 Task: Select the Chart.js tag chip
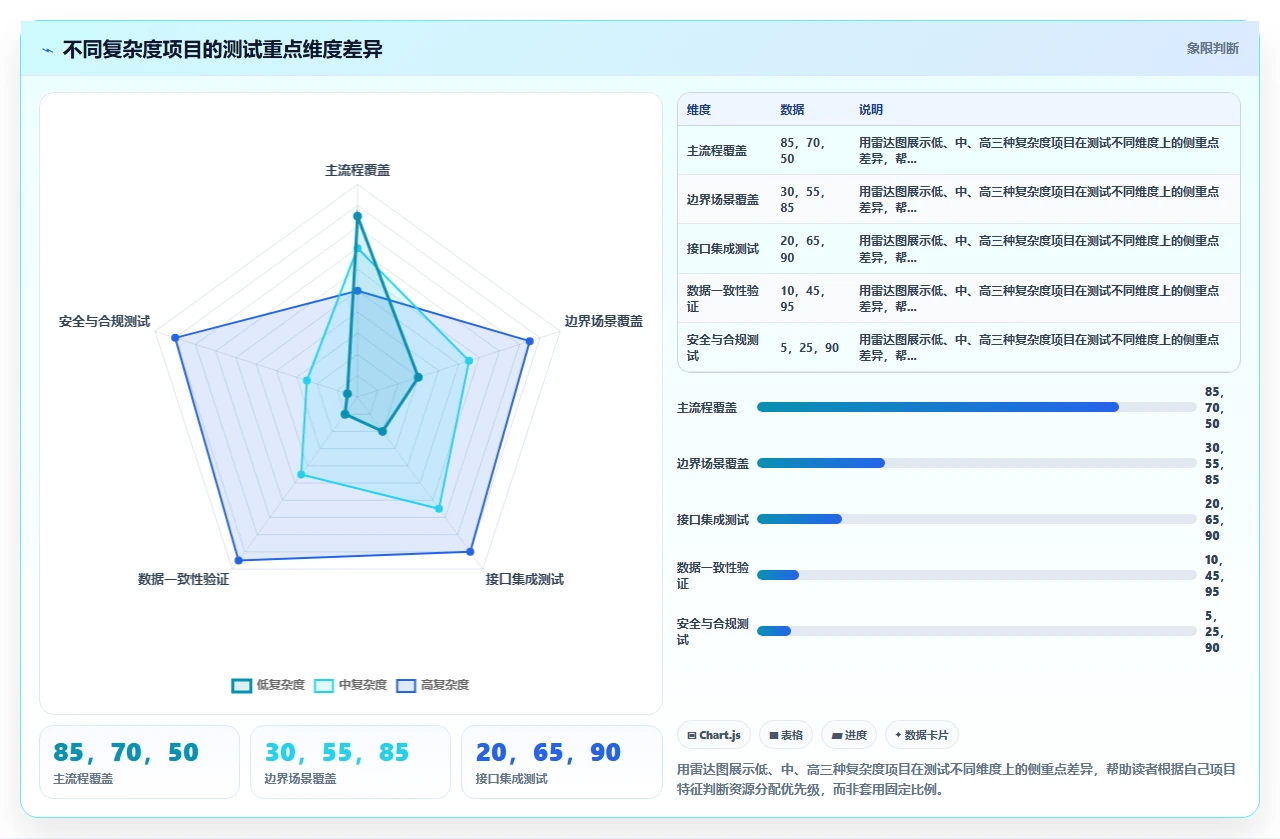[x=714, y=735]
